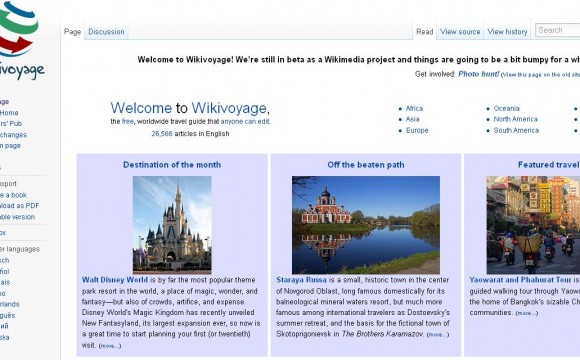Click the Bangkok street photo thumbnail
Image resolution: width=580 pixels, height=360 pixels.
pyautogui.click(x=533, y=225)
